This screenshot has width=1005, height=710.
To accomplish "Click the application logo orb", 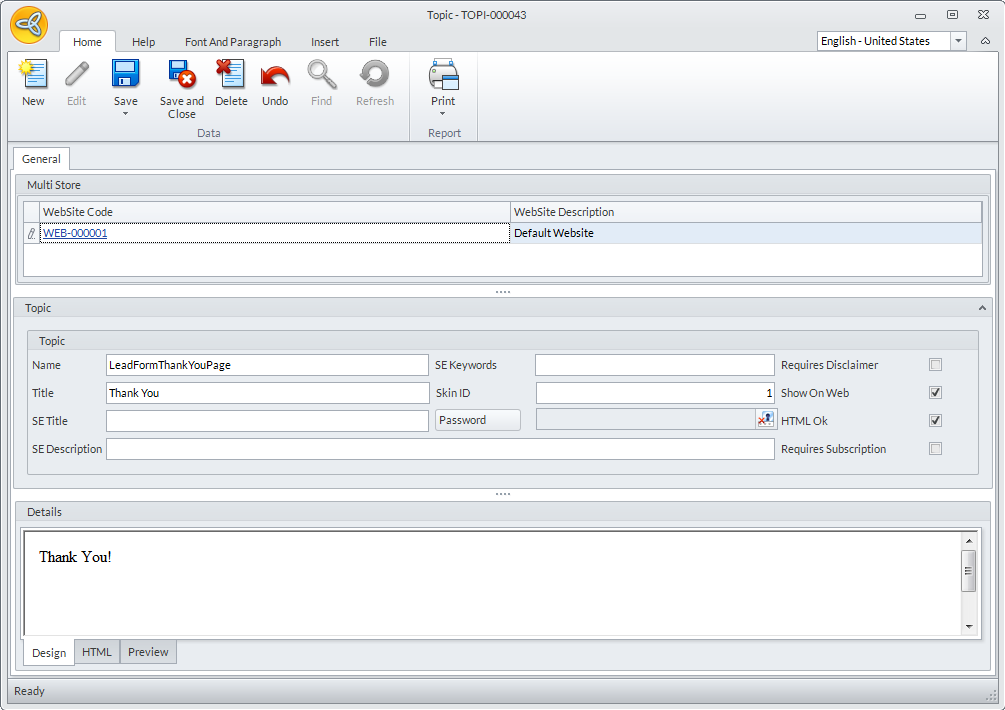I will [30, 25].
